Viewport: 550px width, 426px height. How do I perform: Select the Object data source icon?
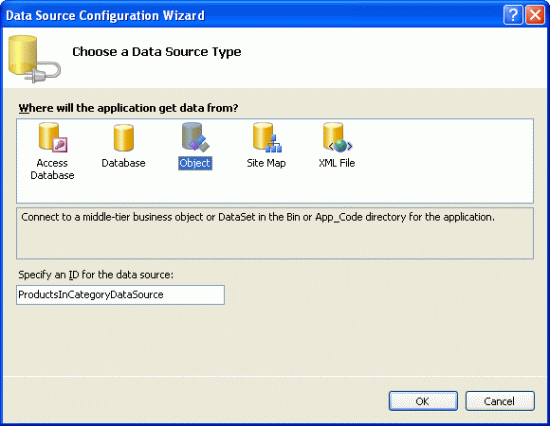pyautogui.click(x=195, y=137)
